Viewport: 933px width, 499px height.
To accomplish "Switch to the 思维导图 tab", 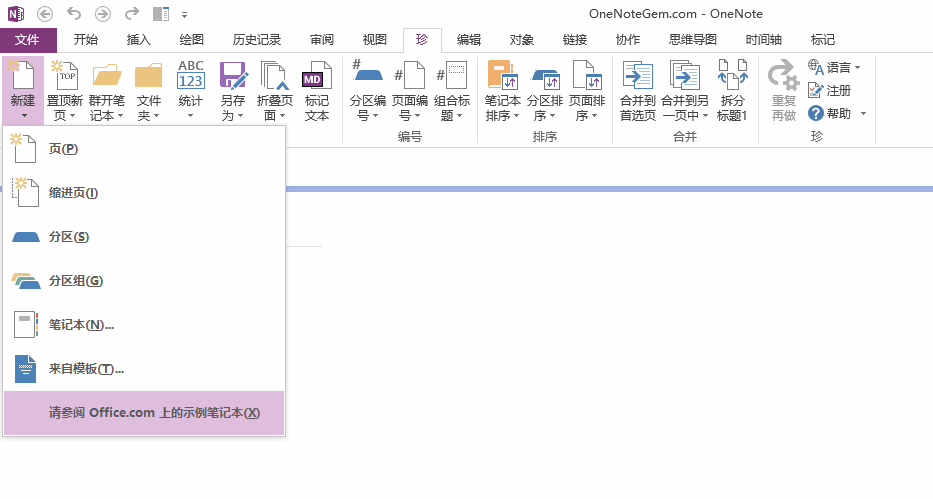I will (693, 40).
